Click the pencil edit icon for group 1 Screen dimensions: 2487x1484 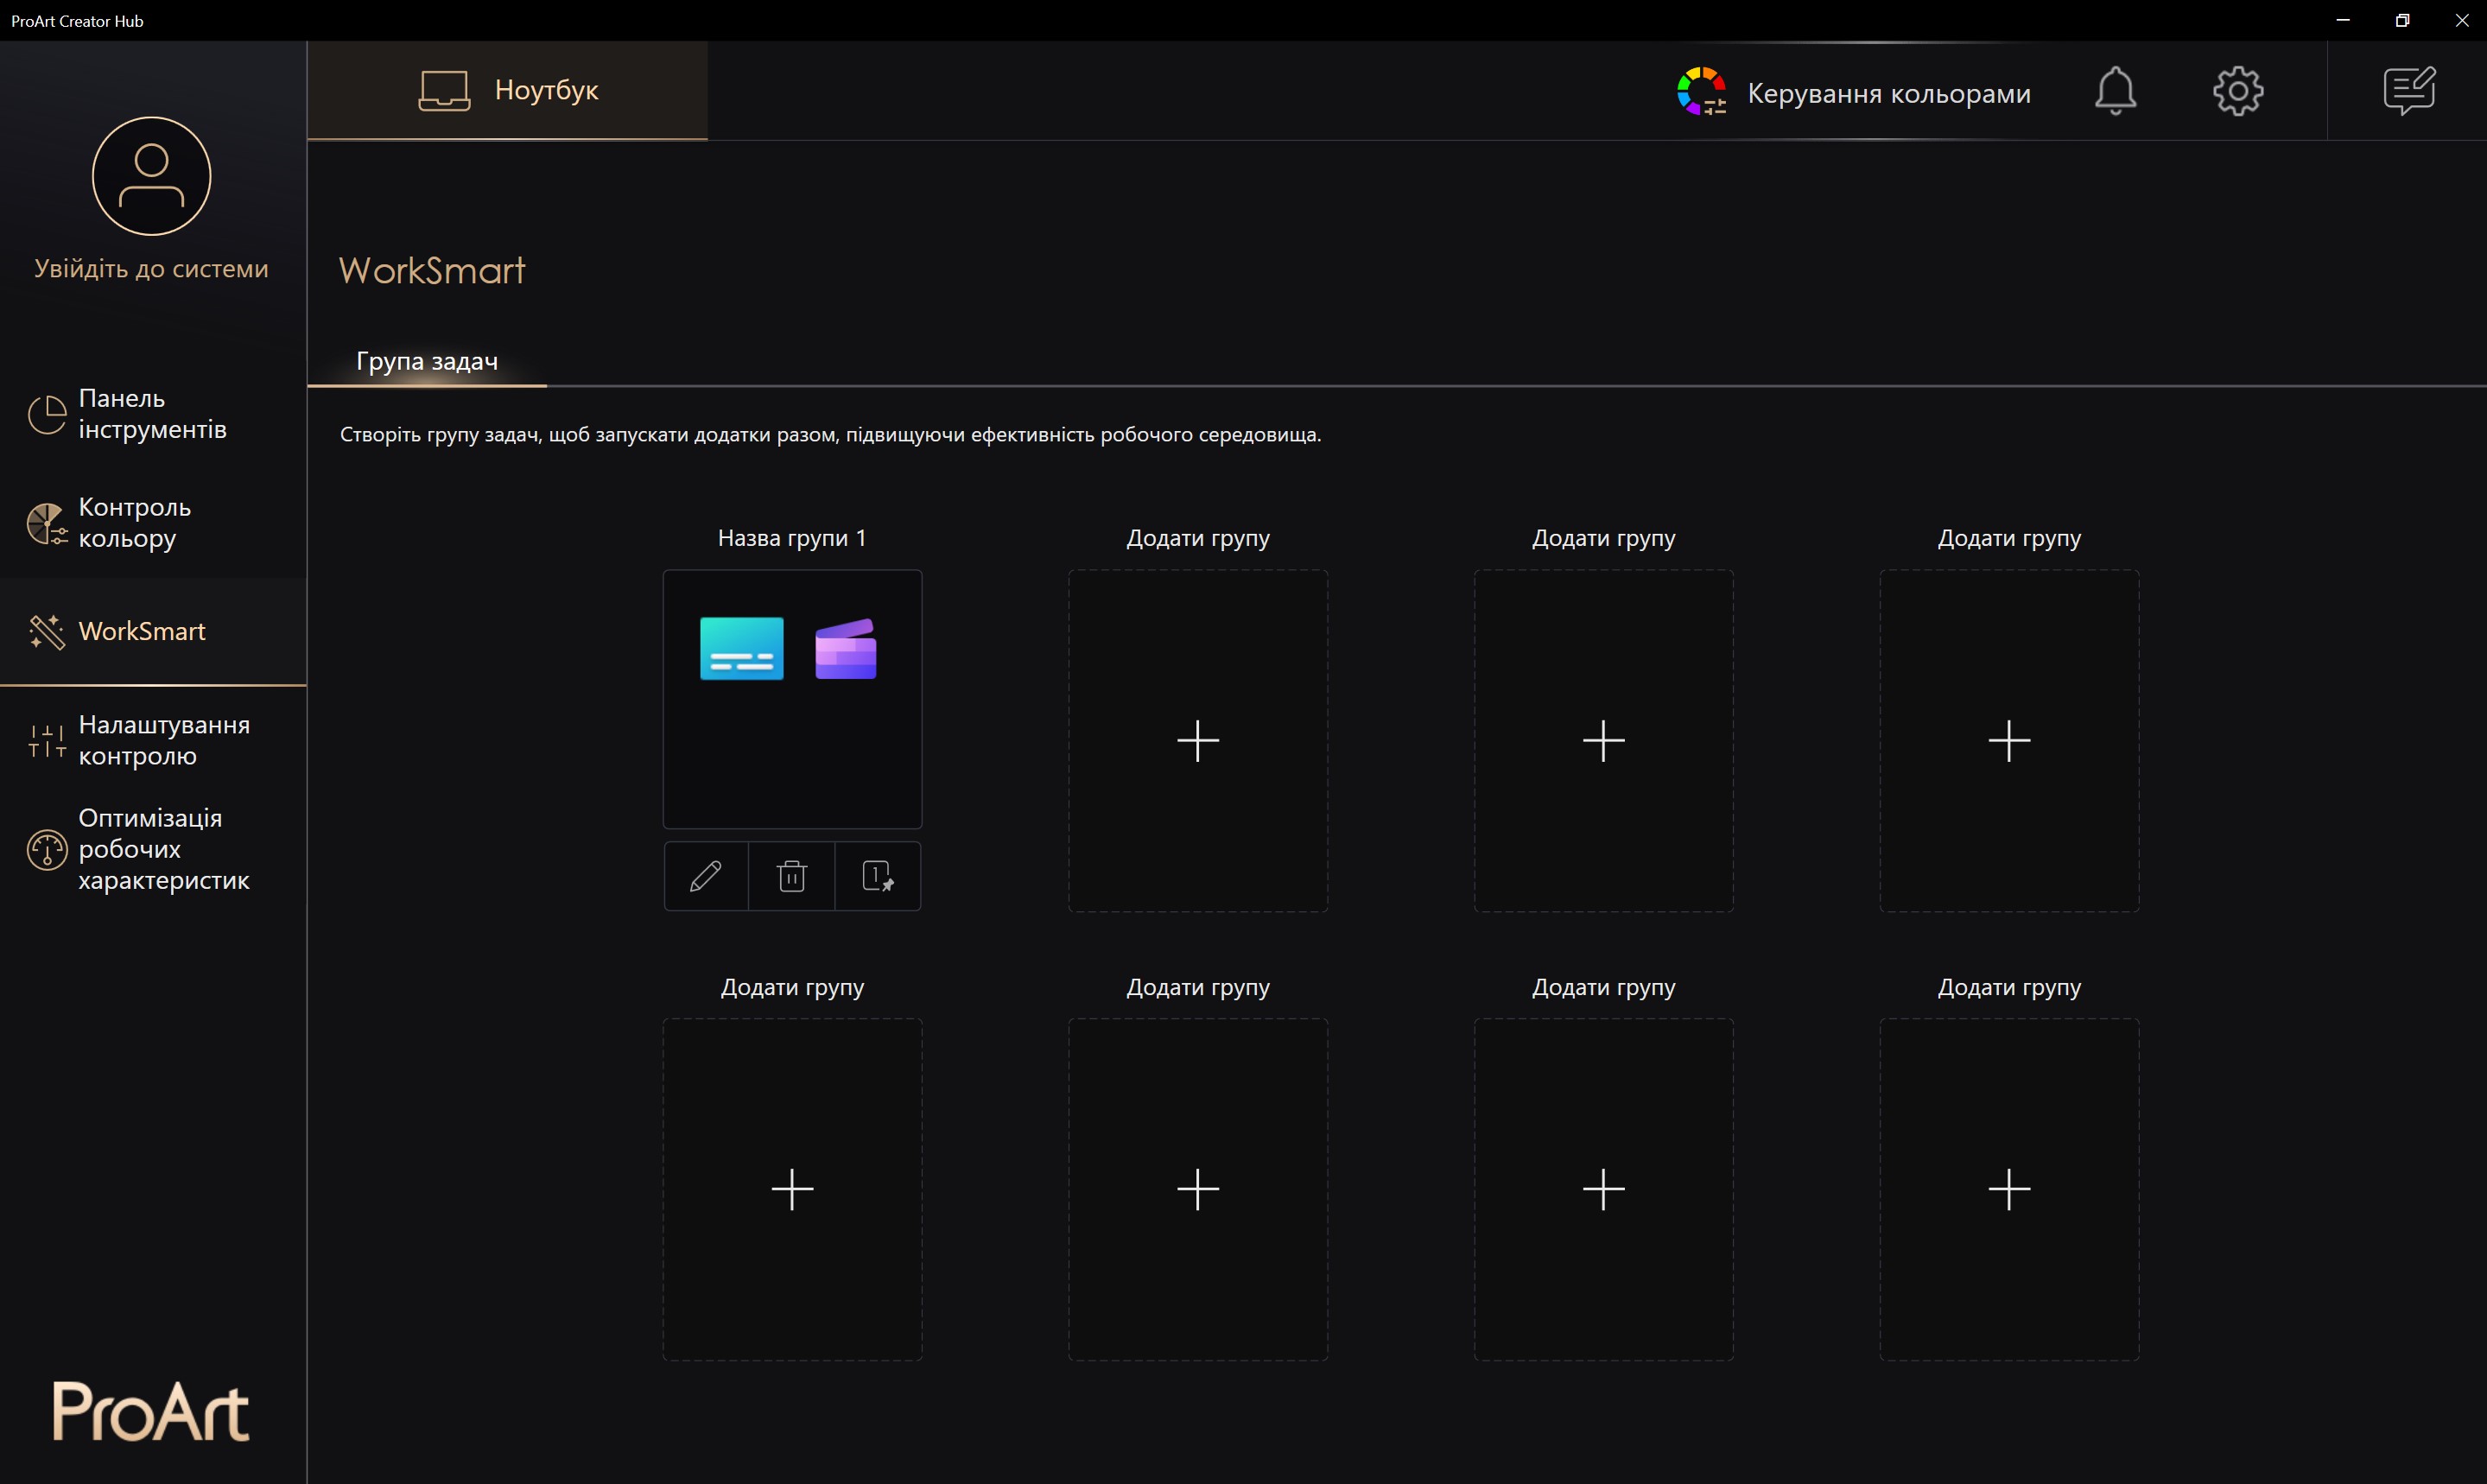coord(706,876)
